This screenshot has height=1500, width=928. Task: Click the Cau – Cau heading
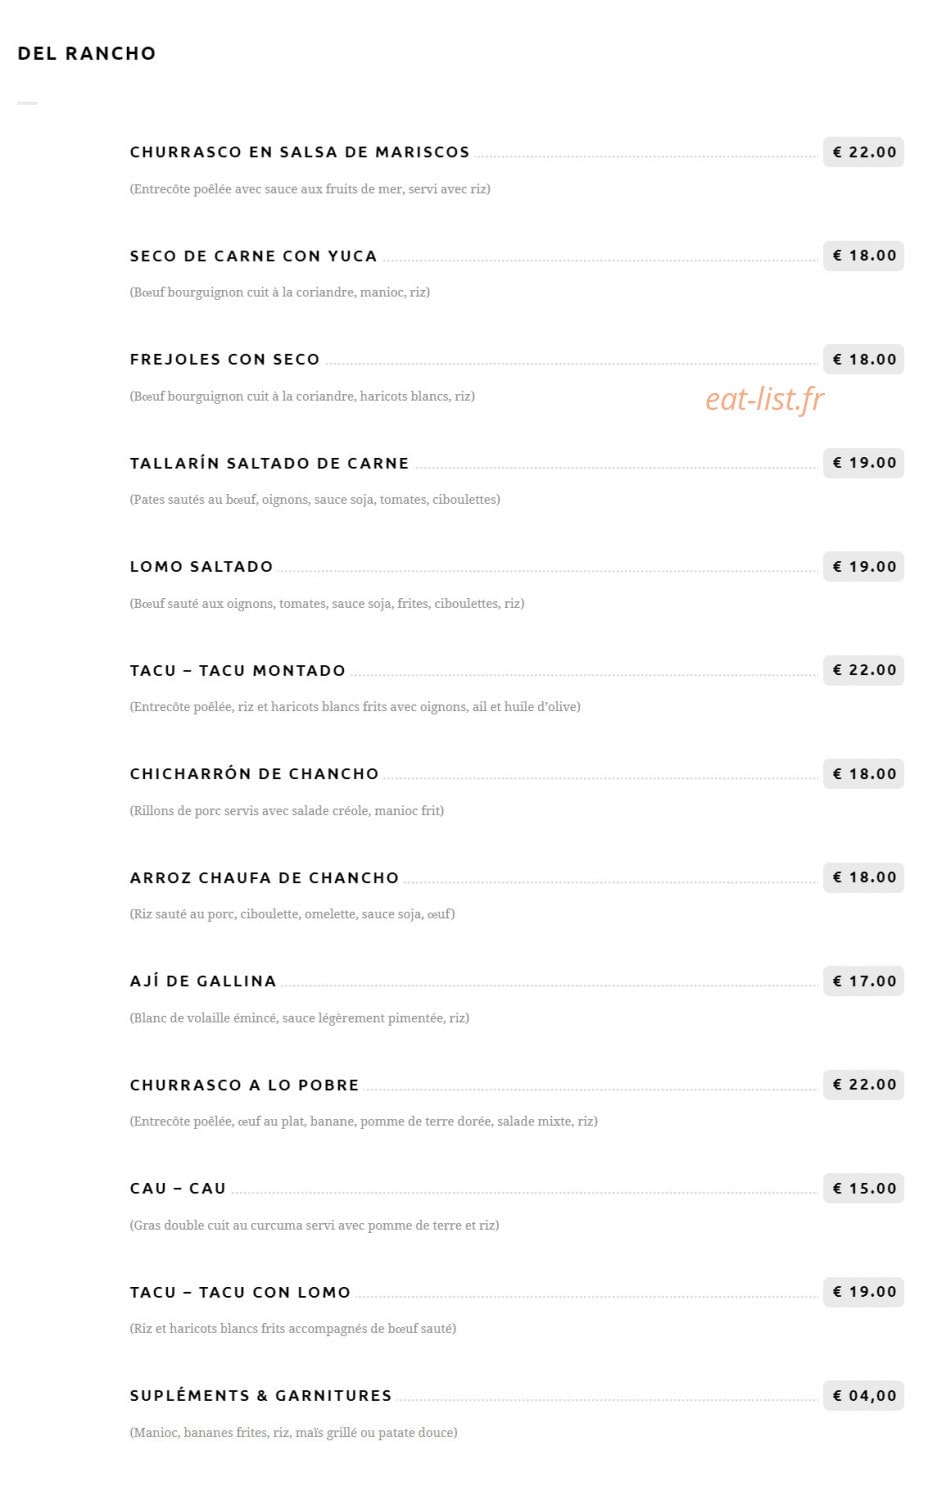tap(178, 1188)
